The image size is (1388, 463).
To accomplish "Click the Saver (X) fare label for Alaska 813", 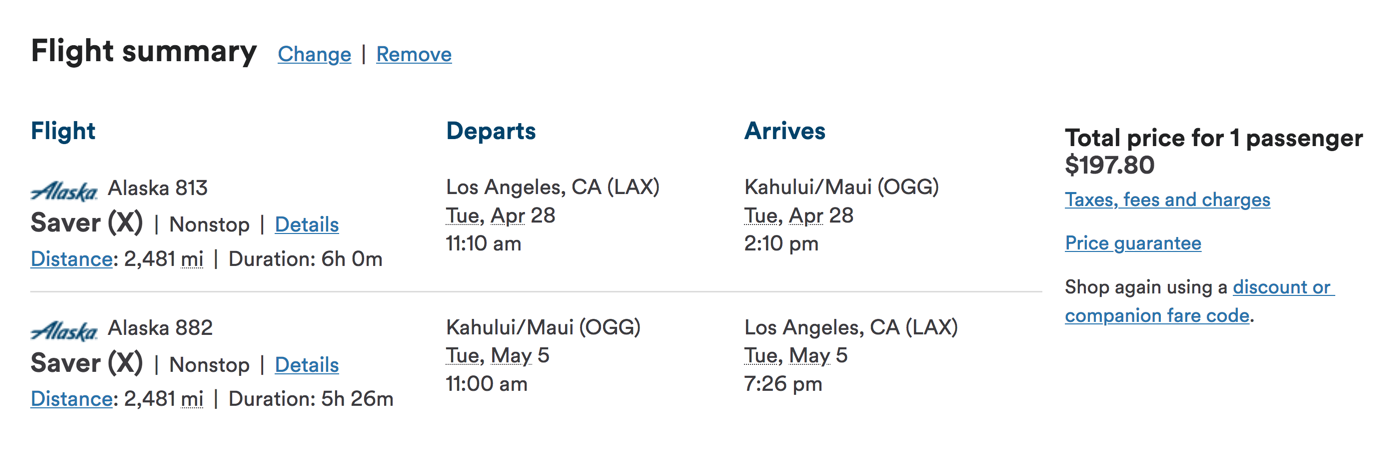I will (x=87, y=223).
